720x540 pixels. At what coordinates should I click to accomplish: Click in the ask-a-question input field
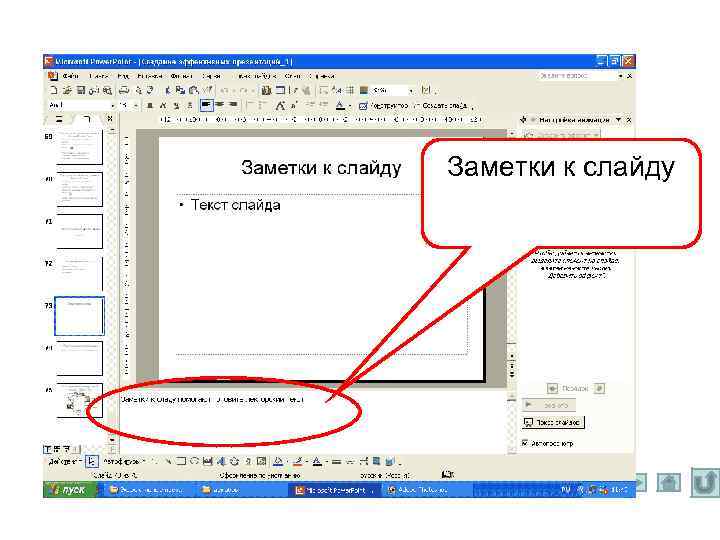point(576,76)
